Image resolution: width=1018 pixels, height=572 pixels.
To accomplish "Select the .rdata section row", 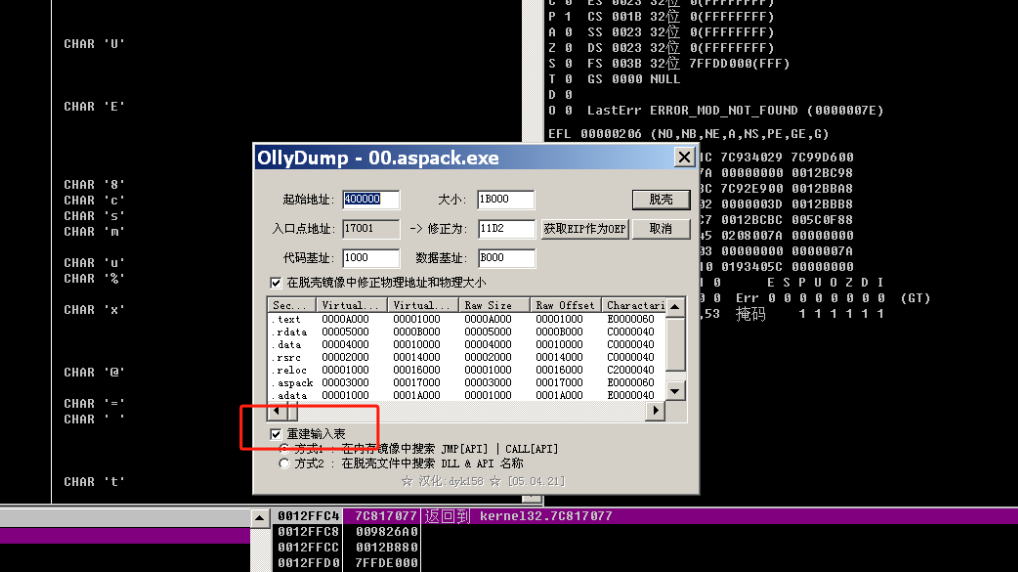I will [x=467, y=332].
